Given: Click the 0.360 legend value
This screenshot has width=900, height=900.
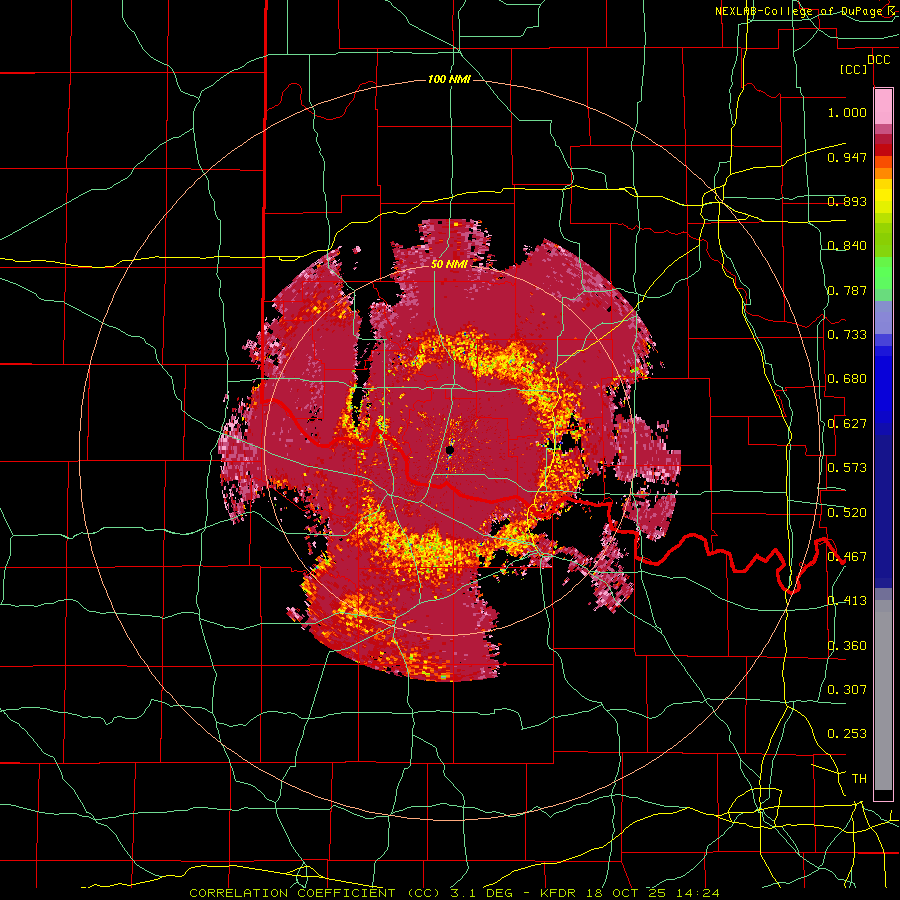Looking at the screenshot, I should click(x=847, y=646).
